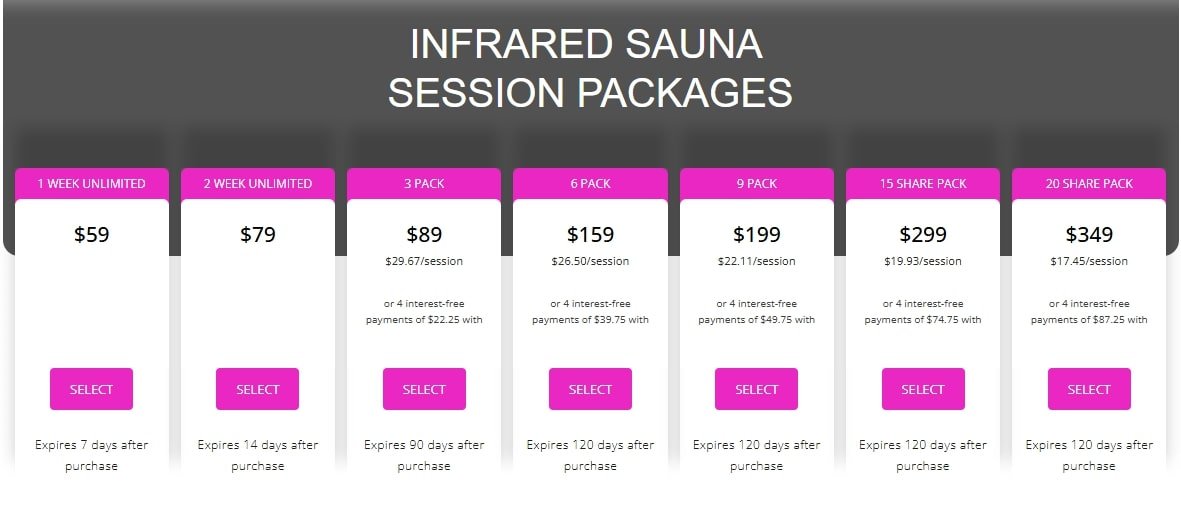
Task: Click SELECT for the 6 Pack
Action: point(590,389)
